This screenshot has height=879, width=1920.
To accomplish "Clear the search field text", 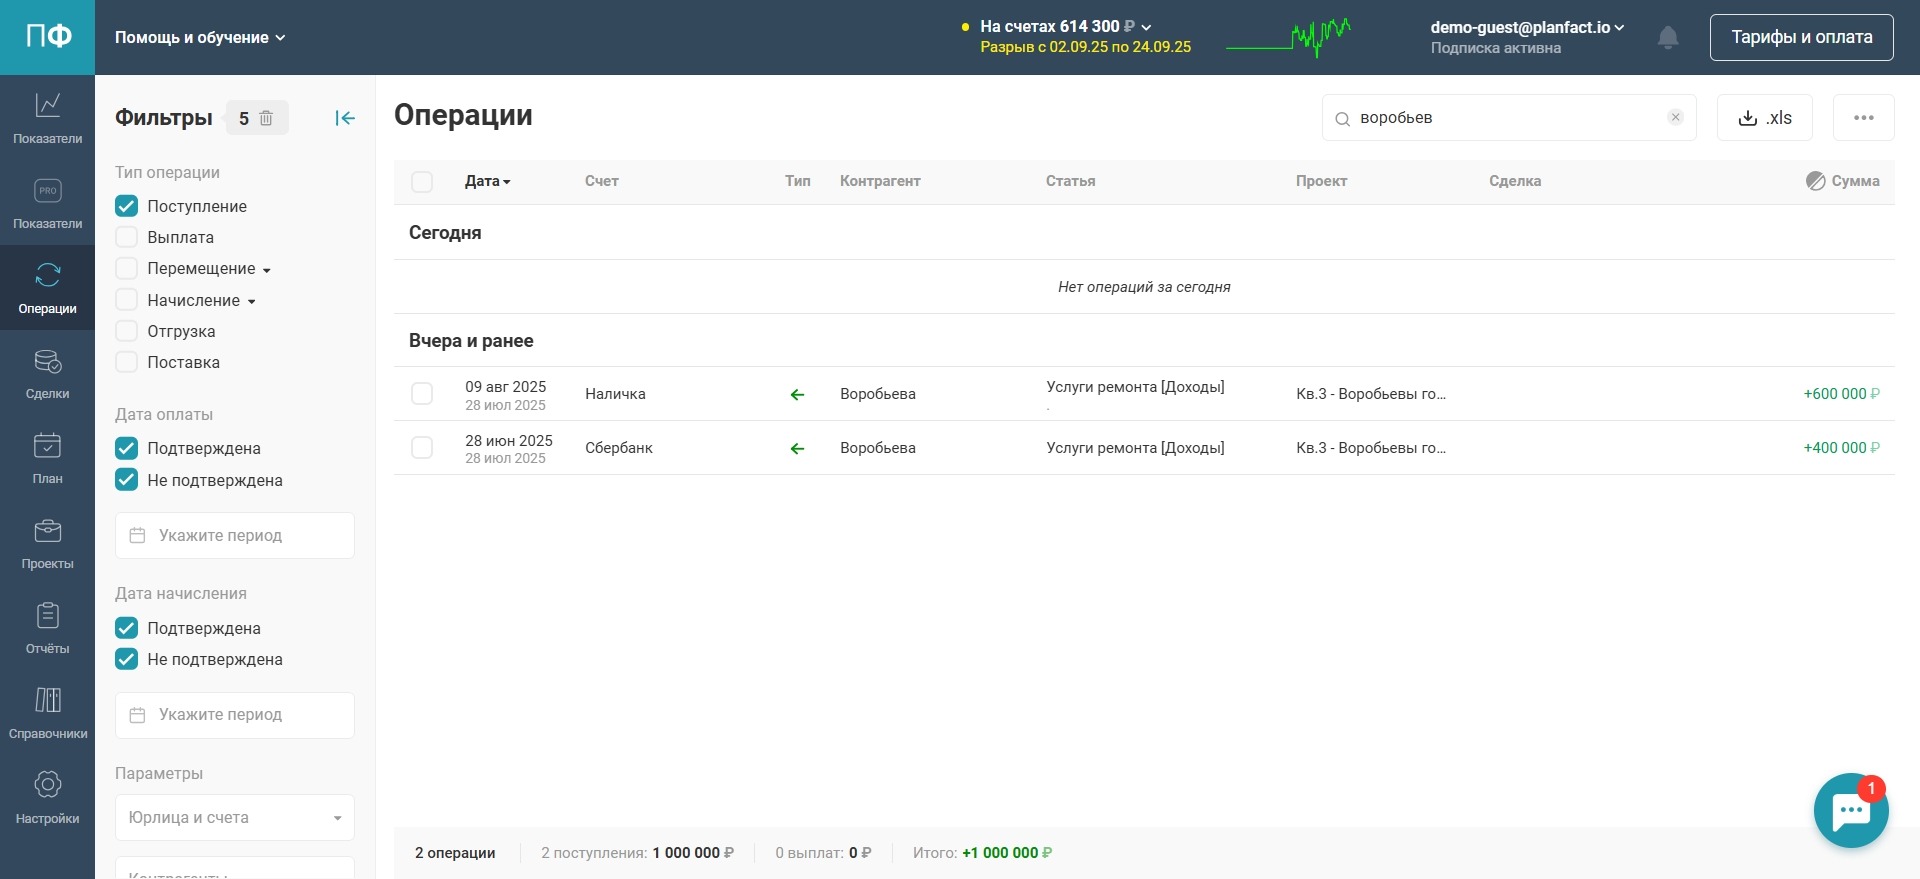I will (x=1675, y=117).
